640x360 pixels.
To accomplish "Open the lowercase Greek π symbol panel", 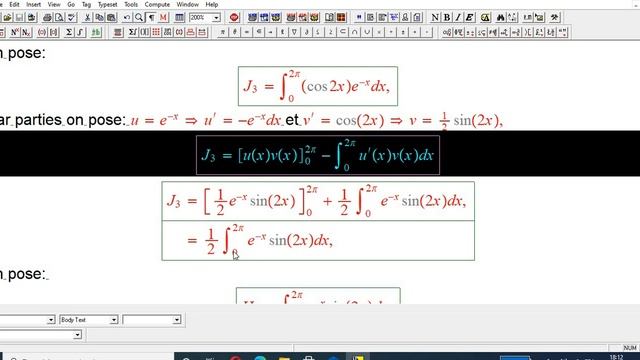I will click(222, 32).
